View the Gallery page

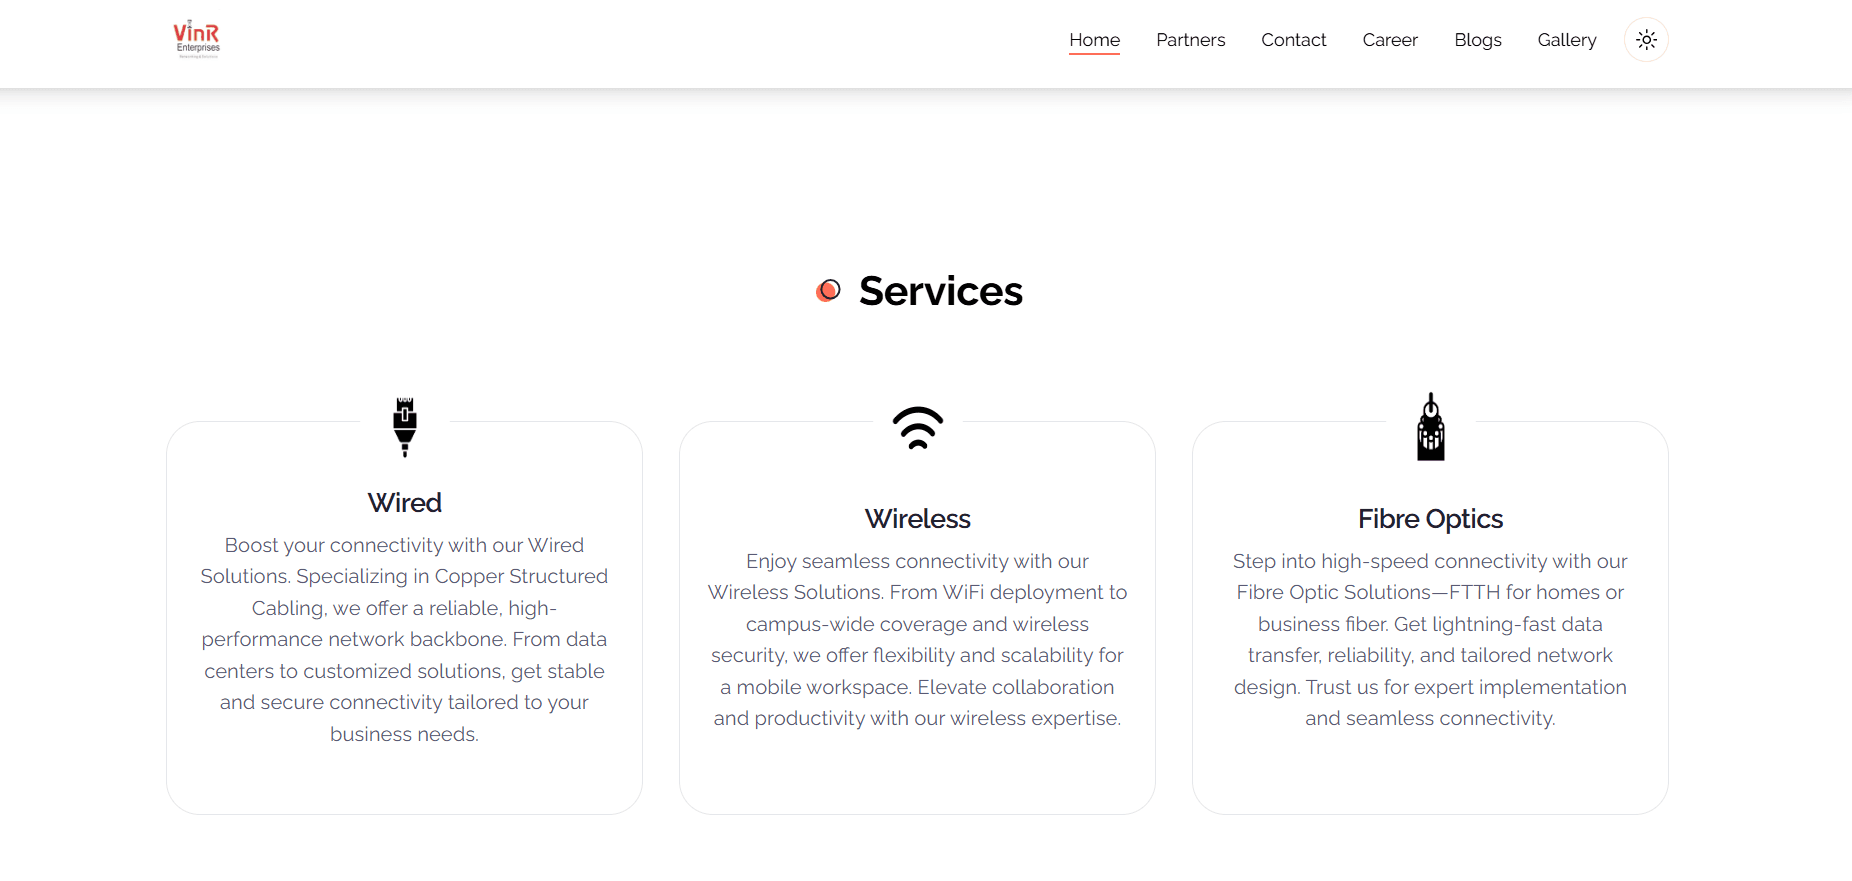click(1567, 40)
